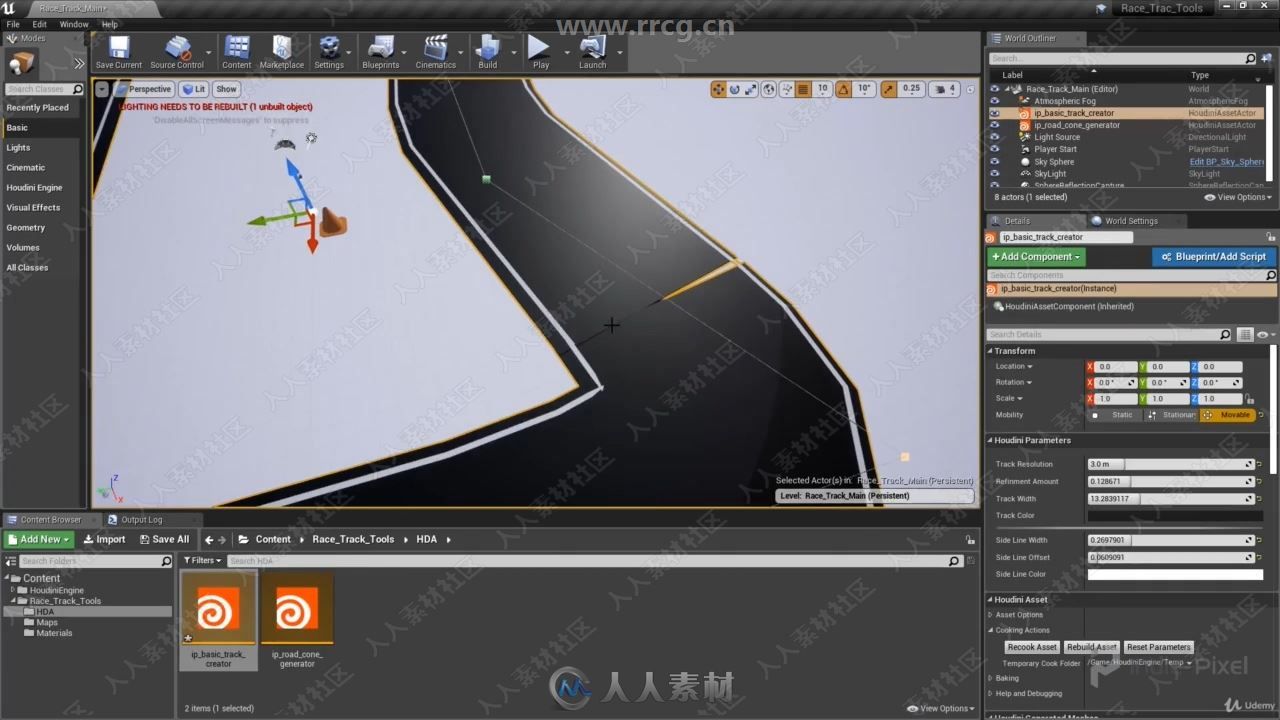Open the Help menu
This screenshot has height=720, width=1280.
110,24
